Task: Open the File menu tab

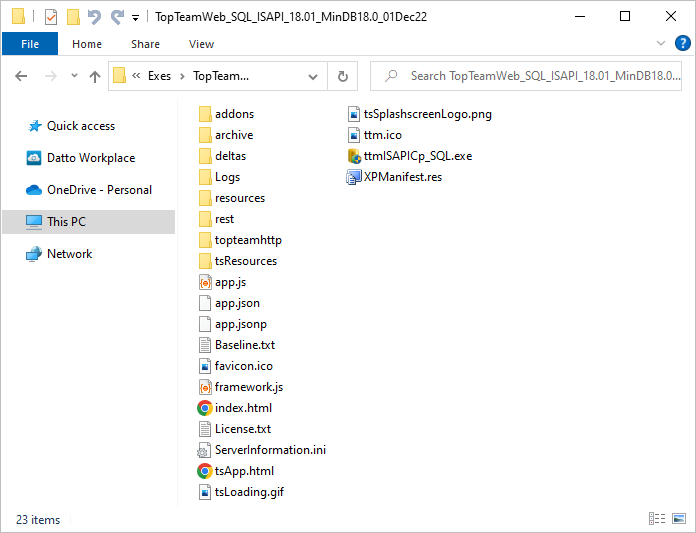Action: (30, 44)
